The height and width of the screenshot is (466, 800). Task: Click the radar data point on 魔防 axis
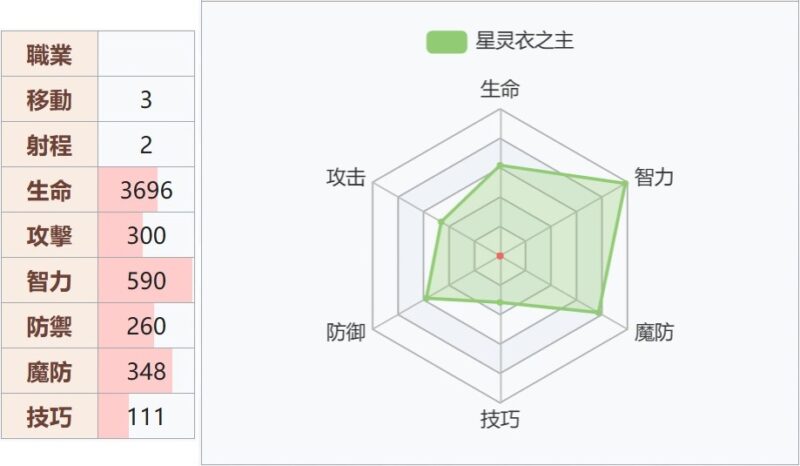coord(599,313)
